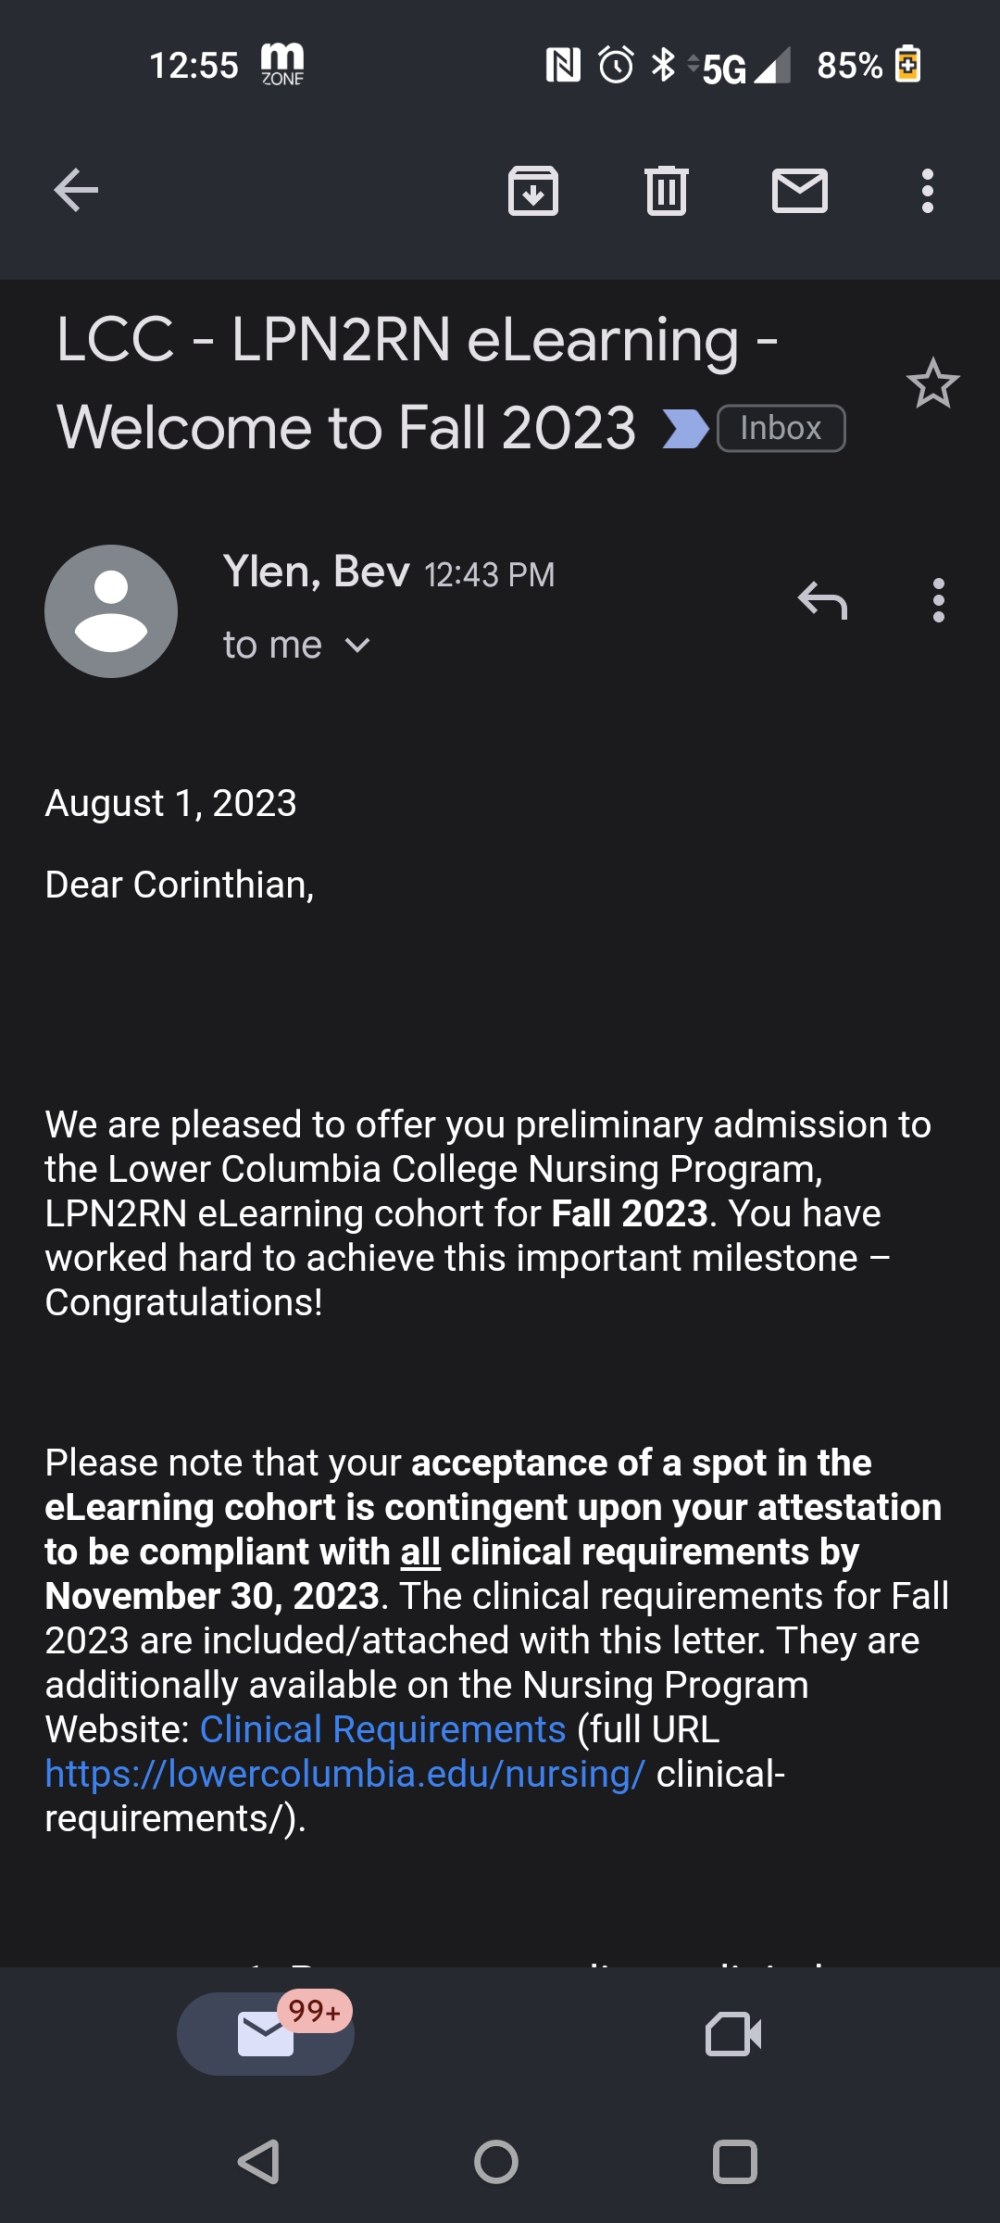Star this email

coord(933,383)
